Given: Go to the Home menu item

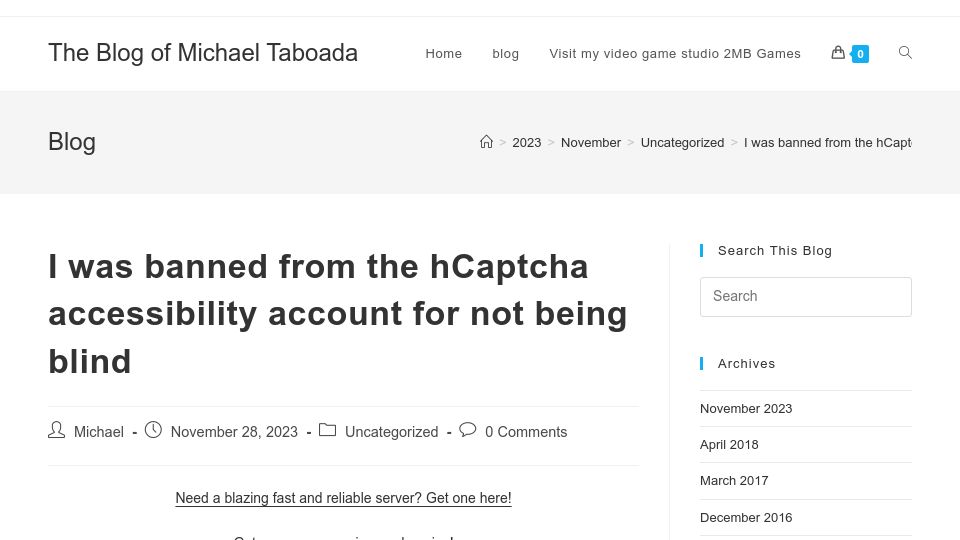Looking at the screenshot, I should click(x=444, y=54).
